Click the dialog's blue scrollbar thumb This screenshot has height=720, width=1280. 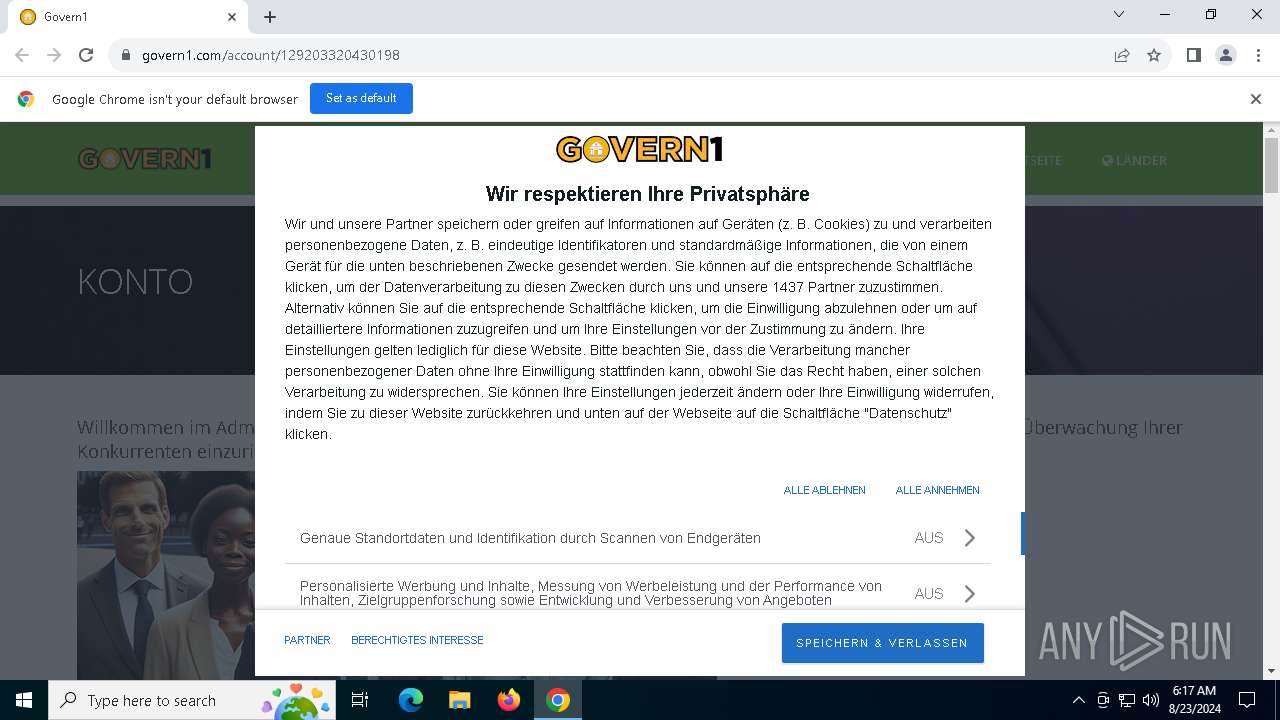(x=1022, y=533)
